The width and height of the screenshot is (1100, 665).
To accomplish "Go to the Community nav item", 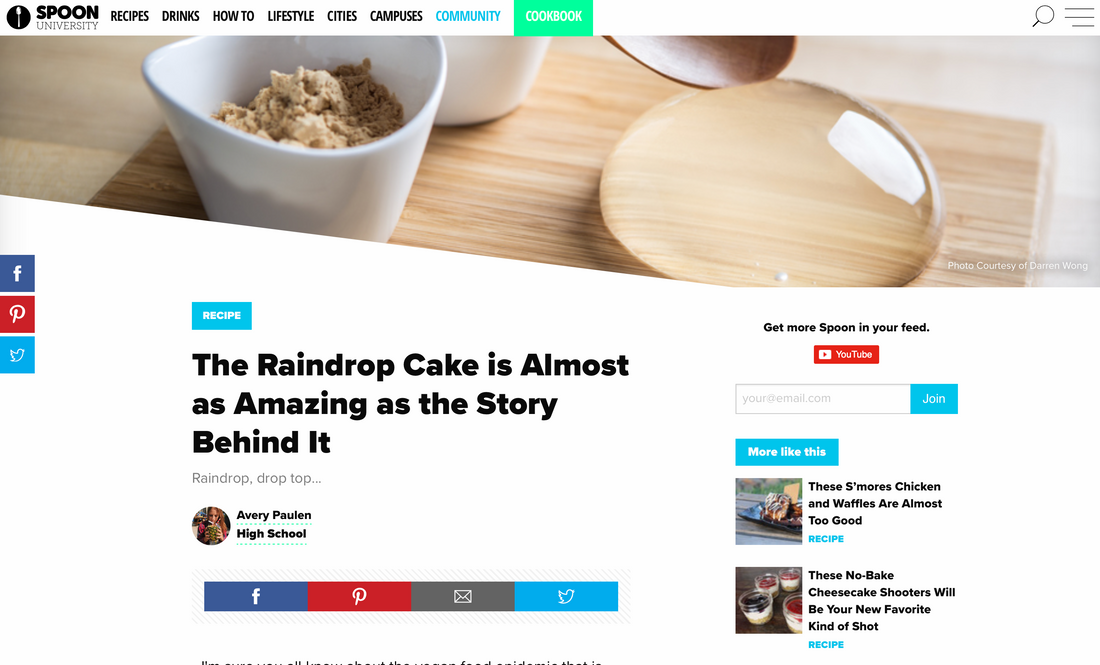I will [468, 17].
